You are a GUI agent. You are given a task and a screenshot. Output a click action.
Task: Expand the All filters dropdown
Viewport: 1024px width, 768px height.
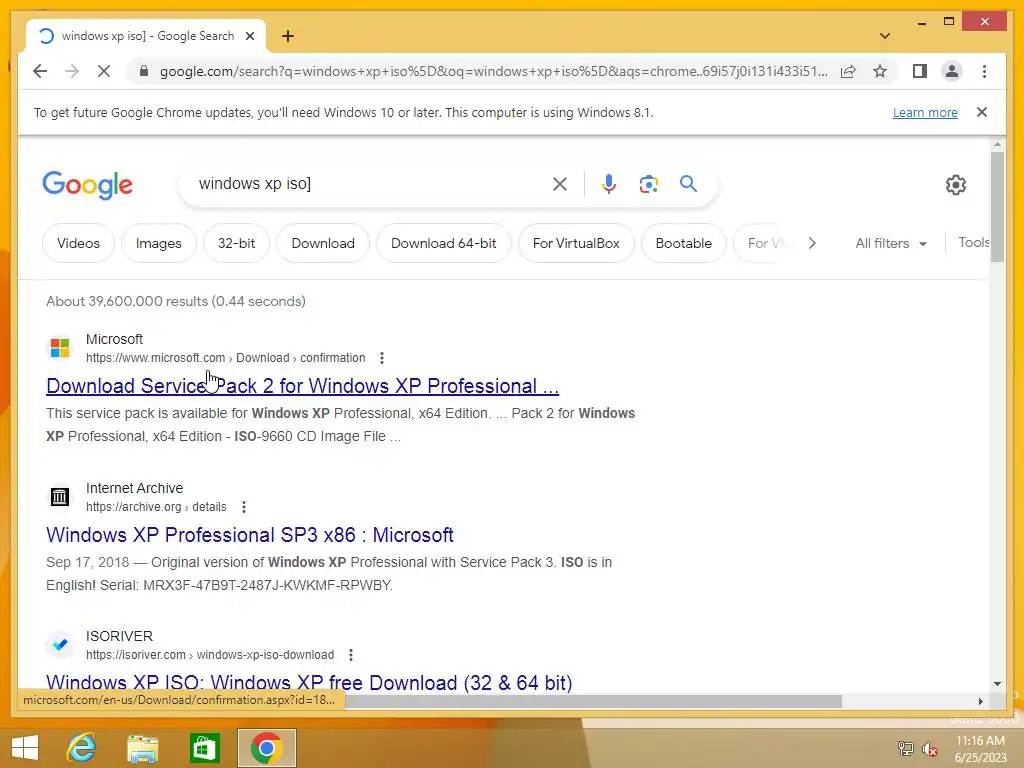click(x=891, y=243)
